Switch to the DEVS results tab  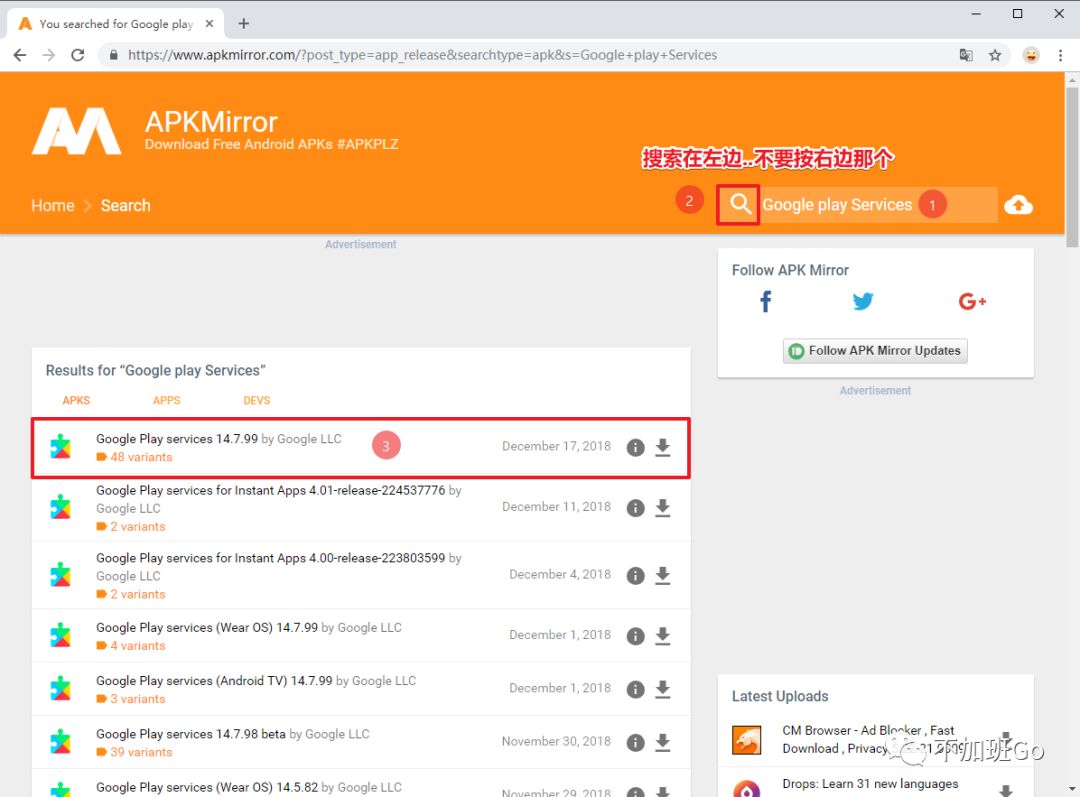coord(256,400)
